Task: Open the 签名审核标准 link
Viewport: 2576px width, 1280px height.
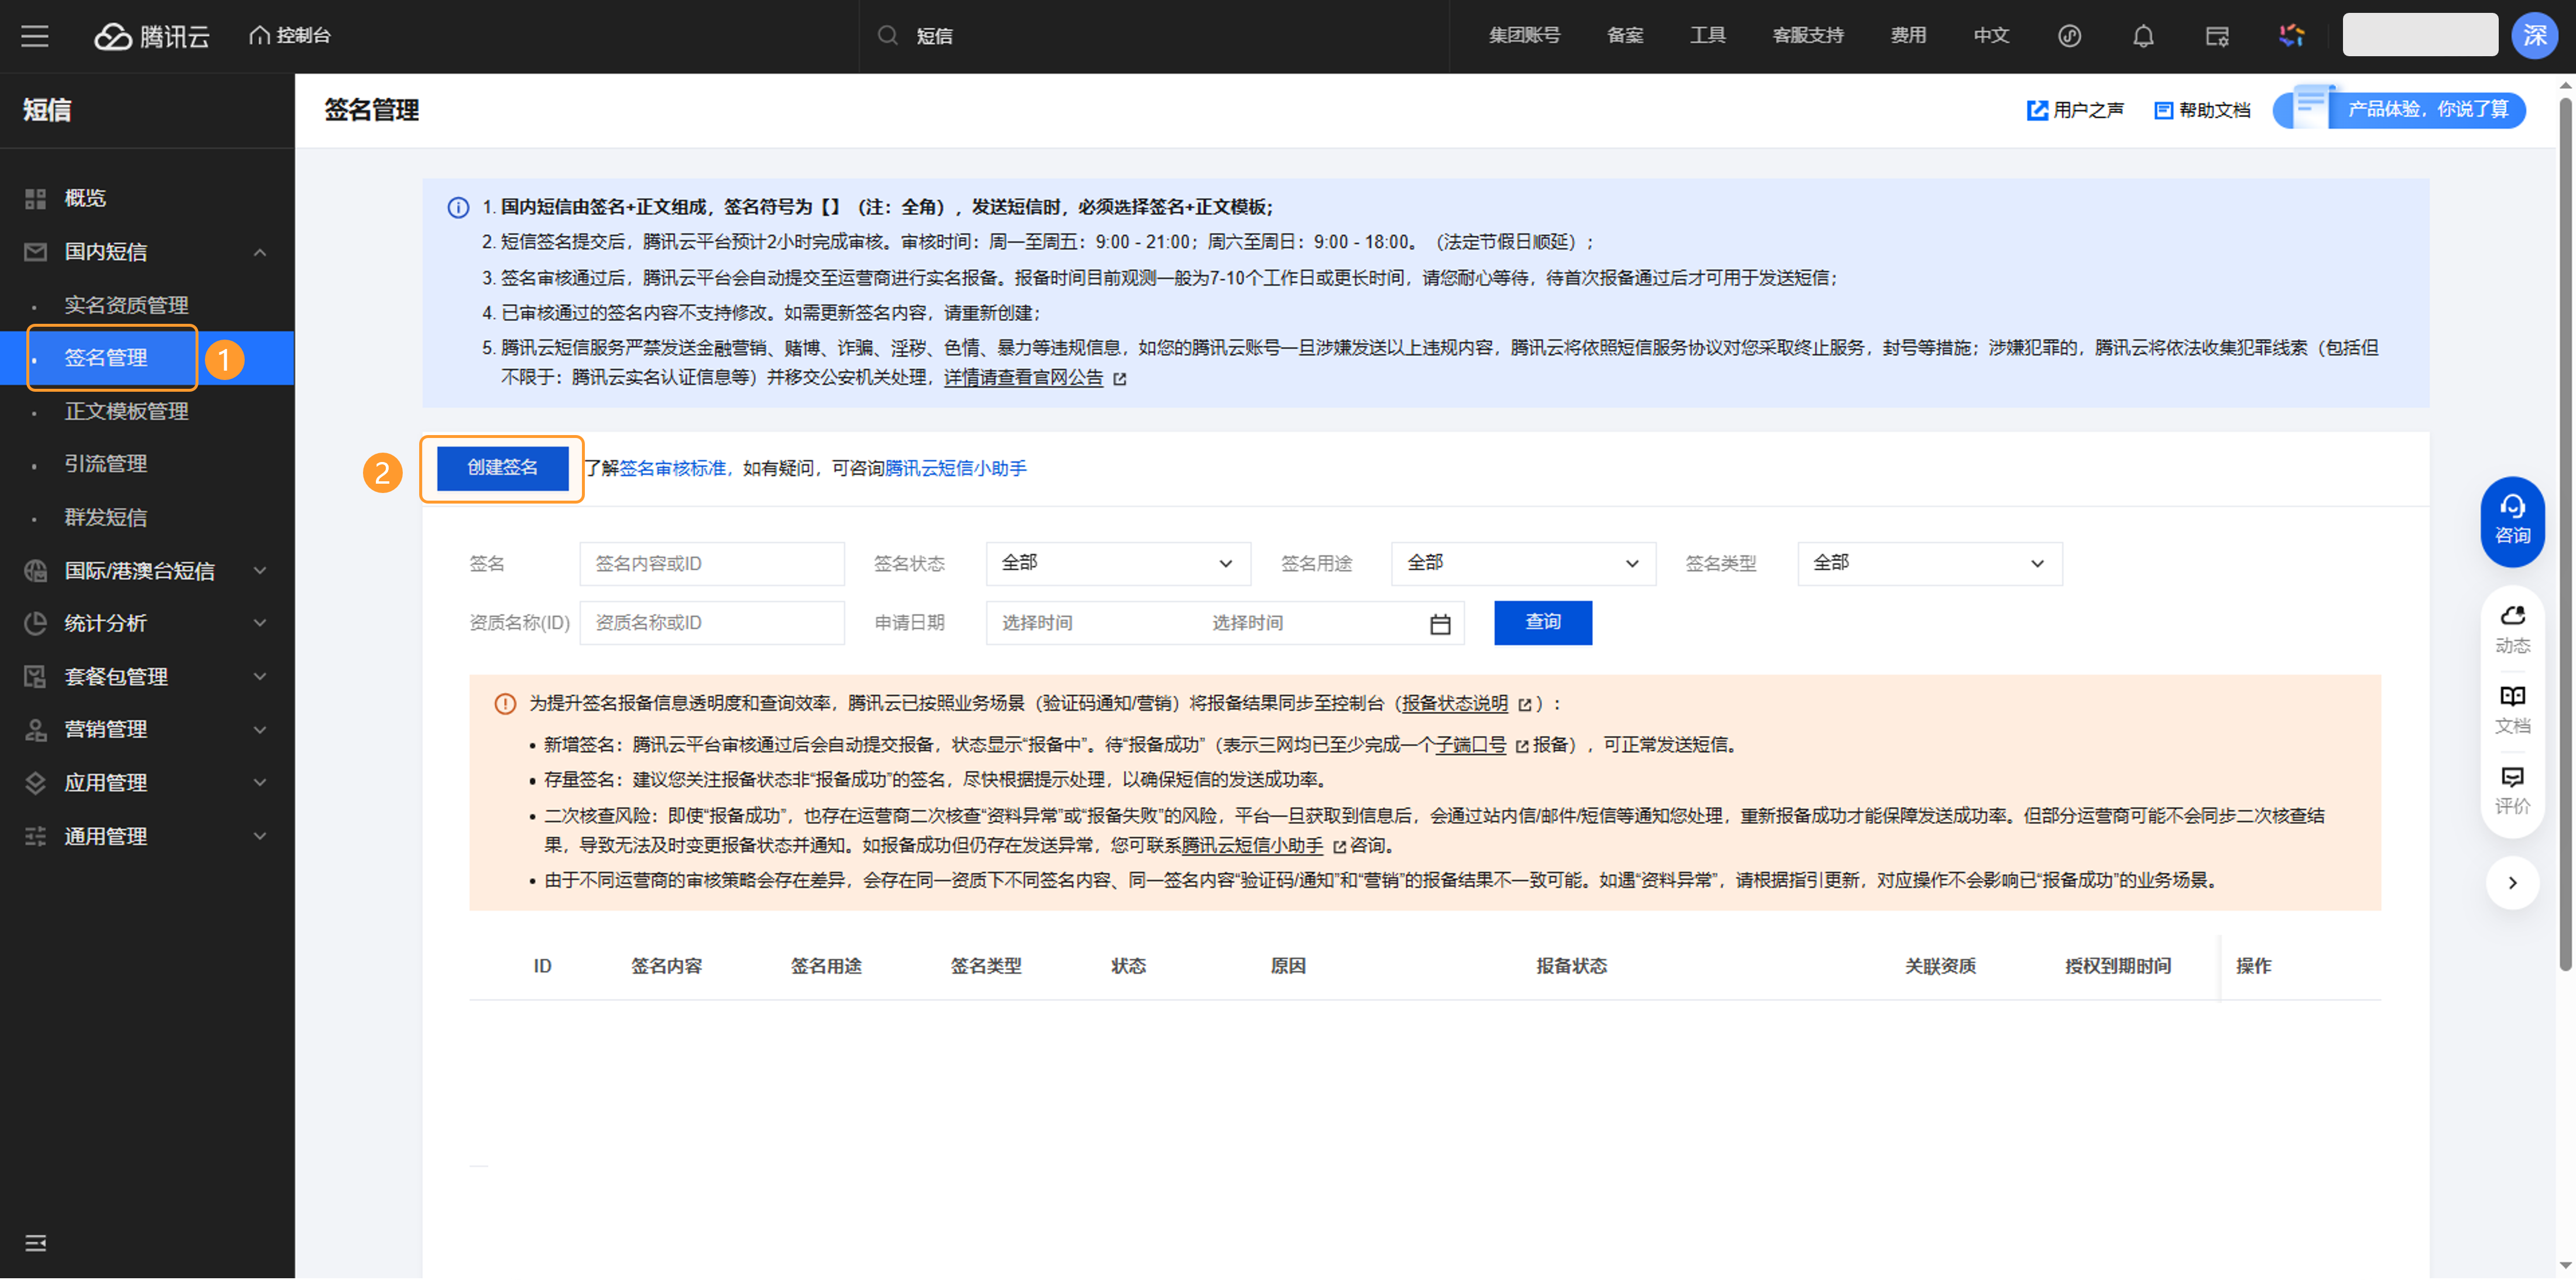Action: [x=672, y=468]
